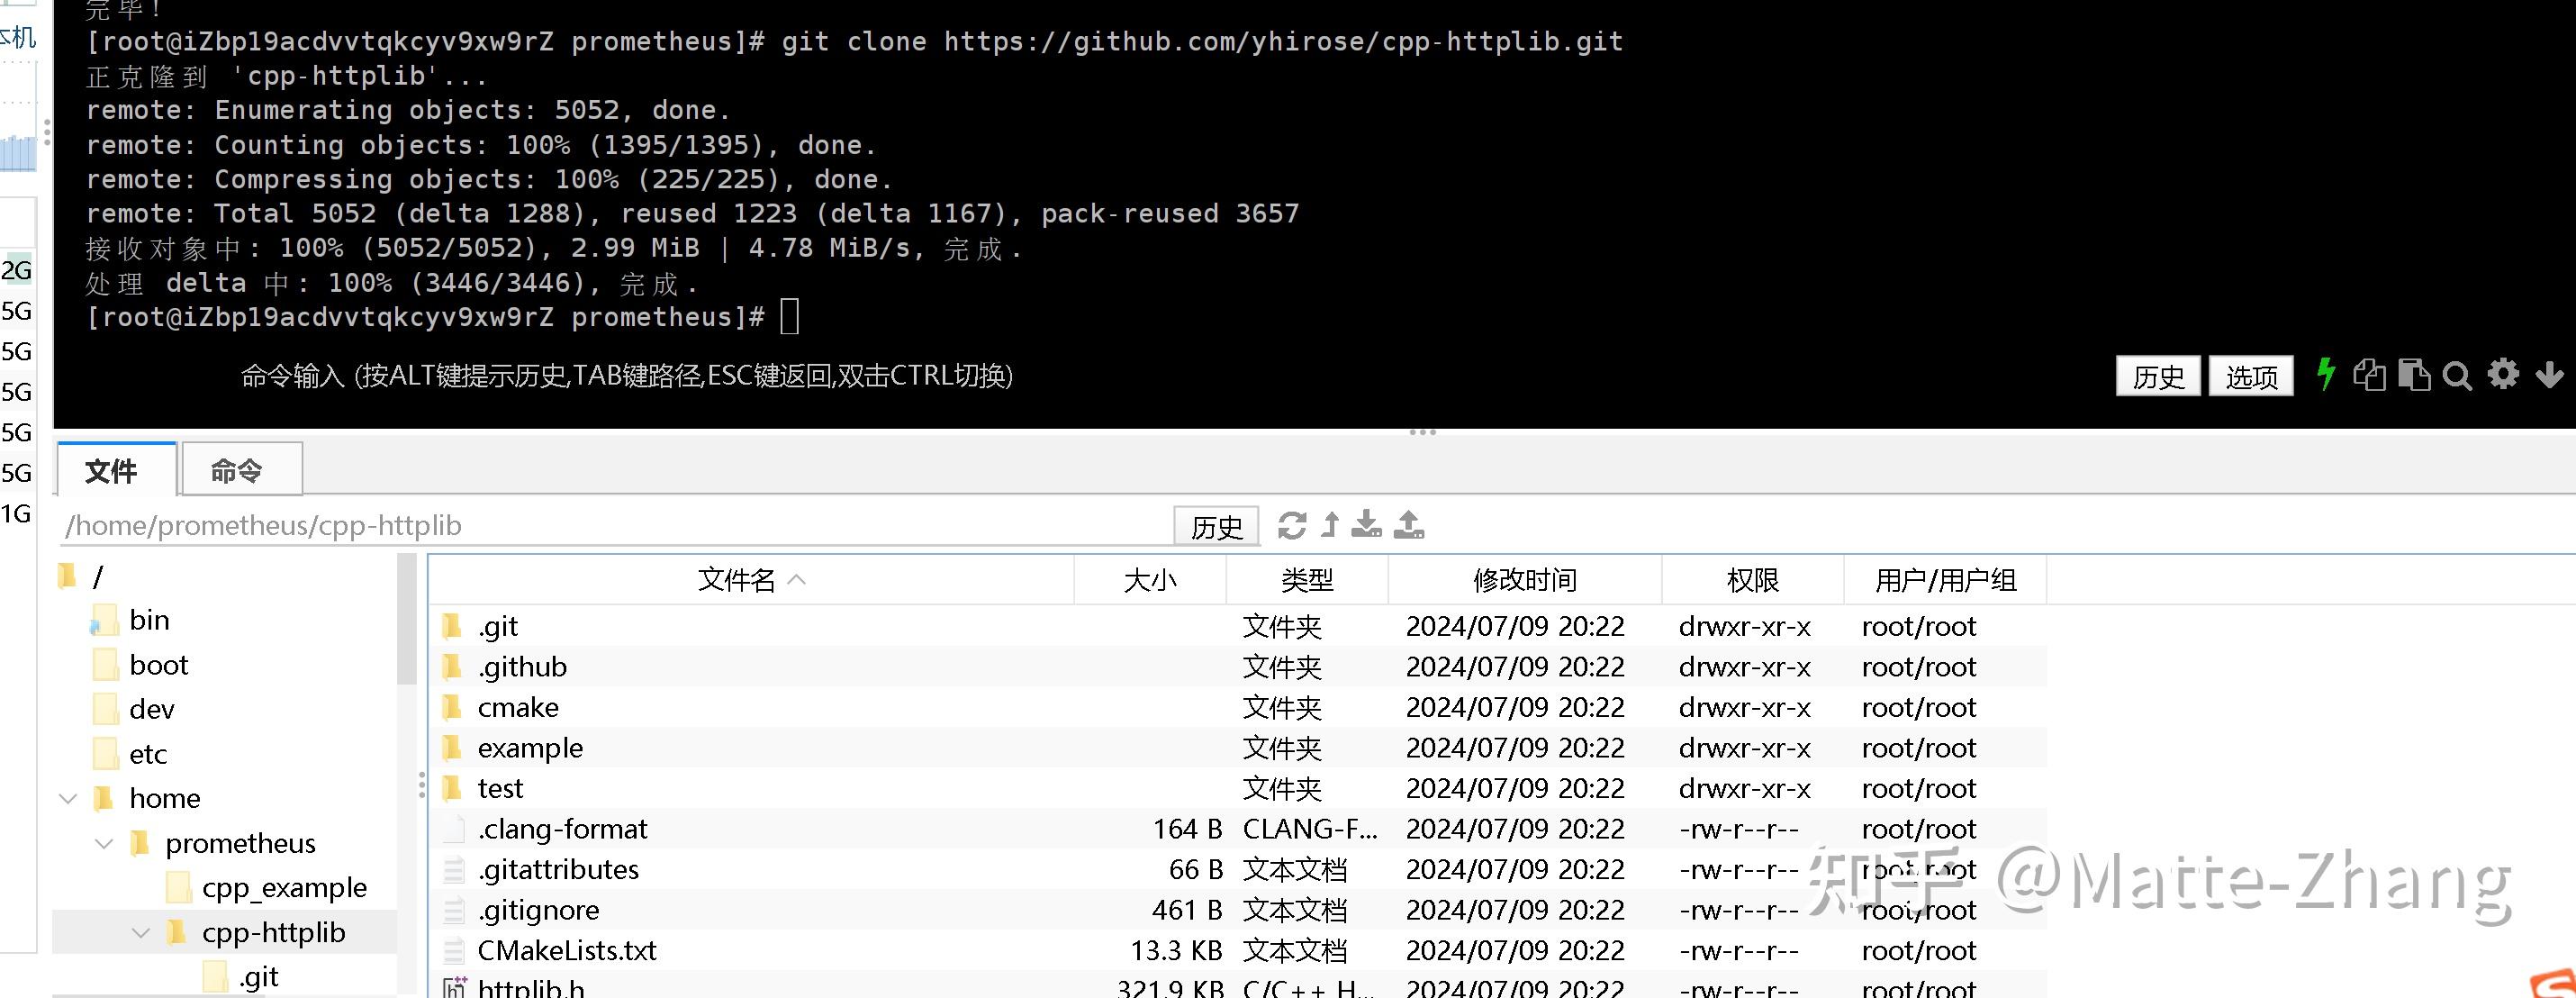Collapse the prometheus folder node

tap(104, 843)
